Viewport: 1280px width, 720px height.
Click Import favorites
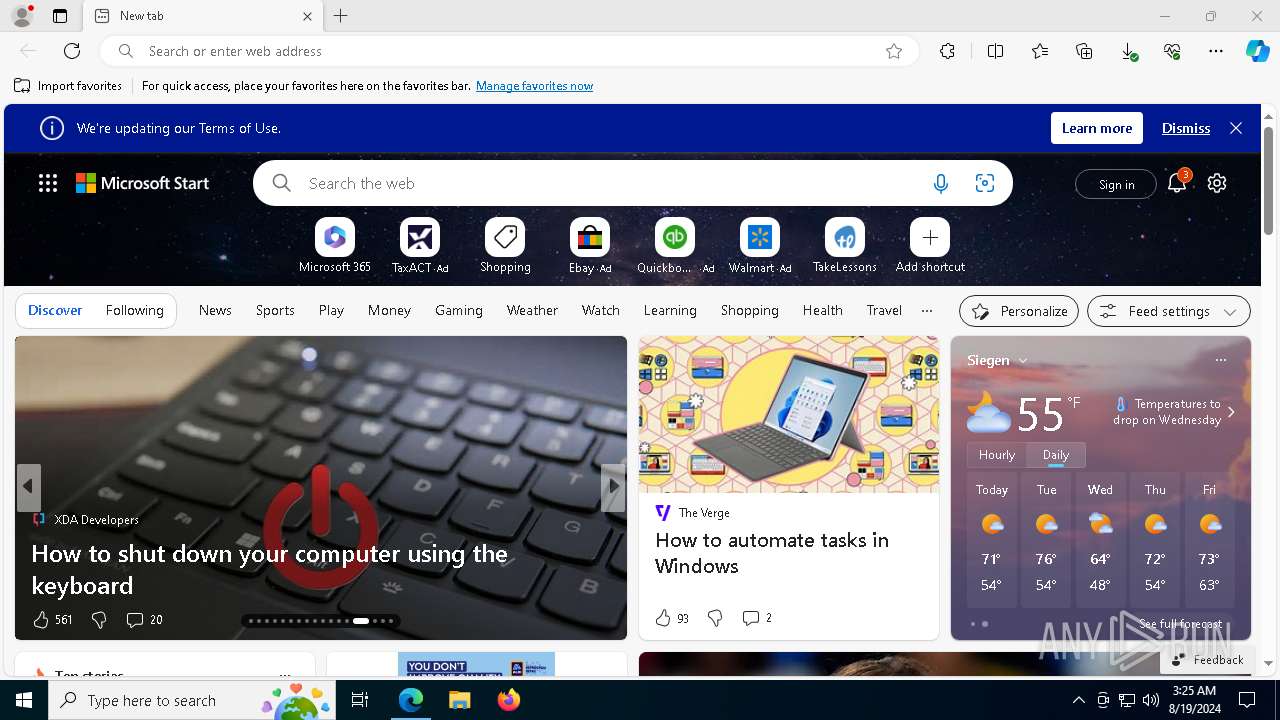pyautogui.click(x=68, y=86)
